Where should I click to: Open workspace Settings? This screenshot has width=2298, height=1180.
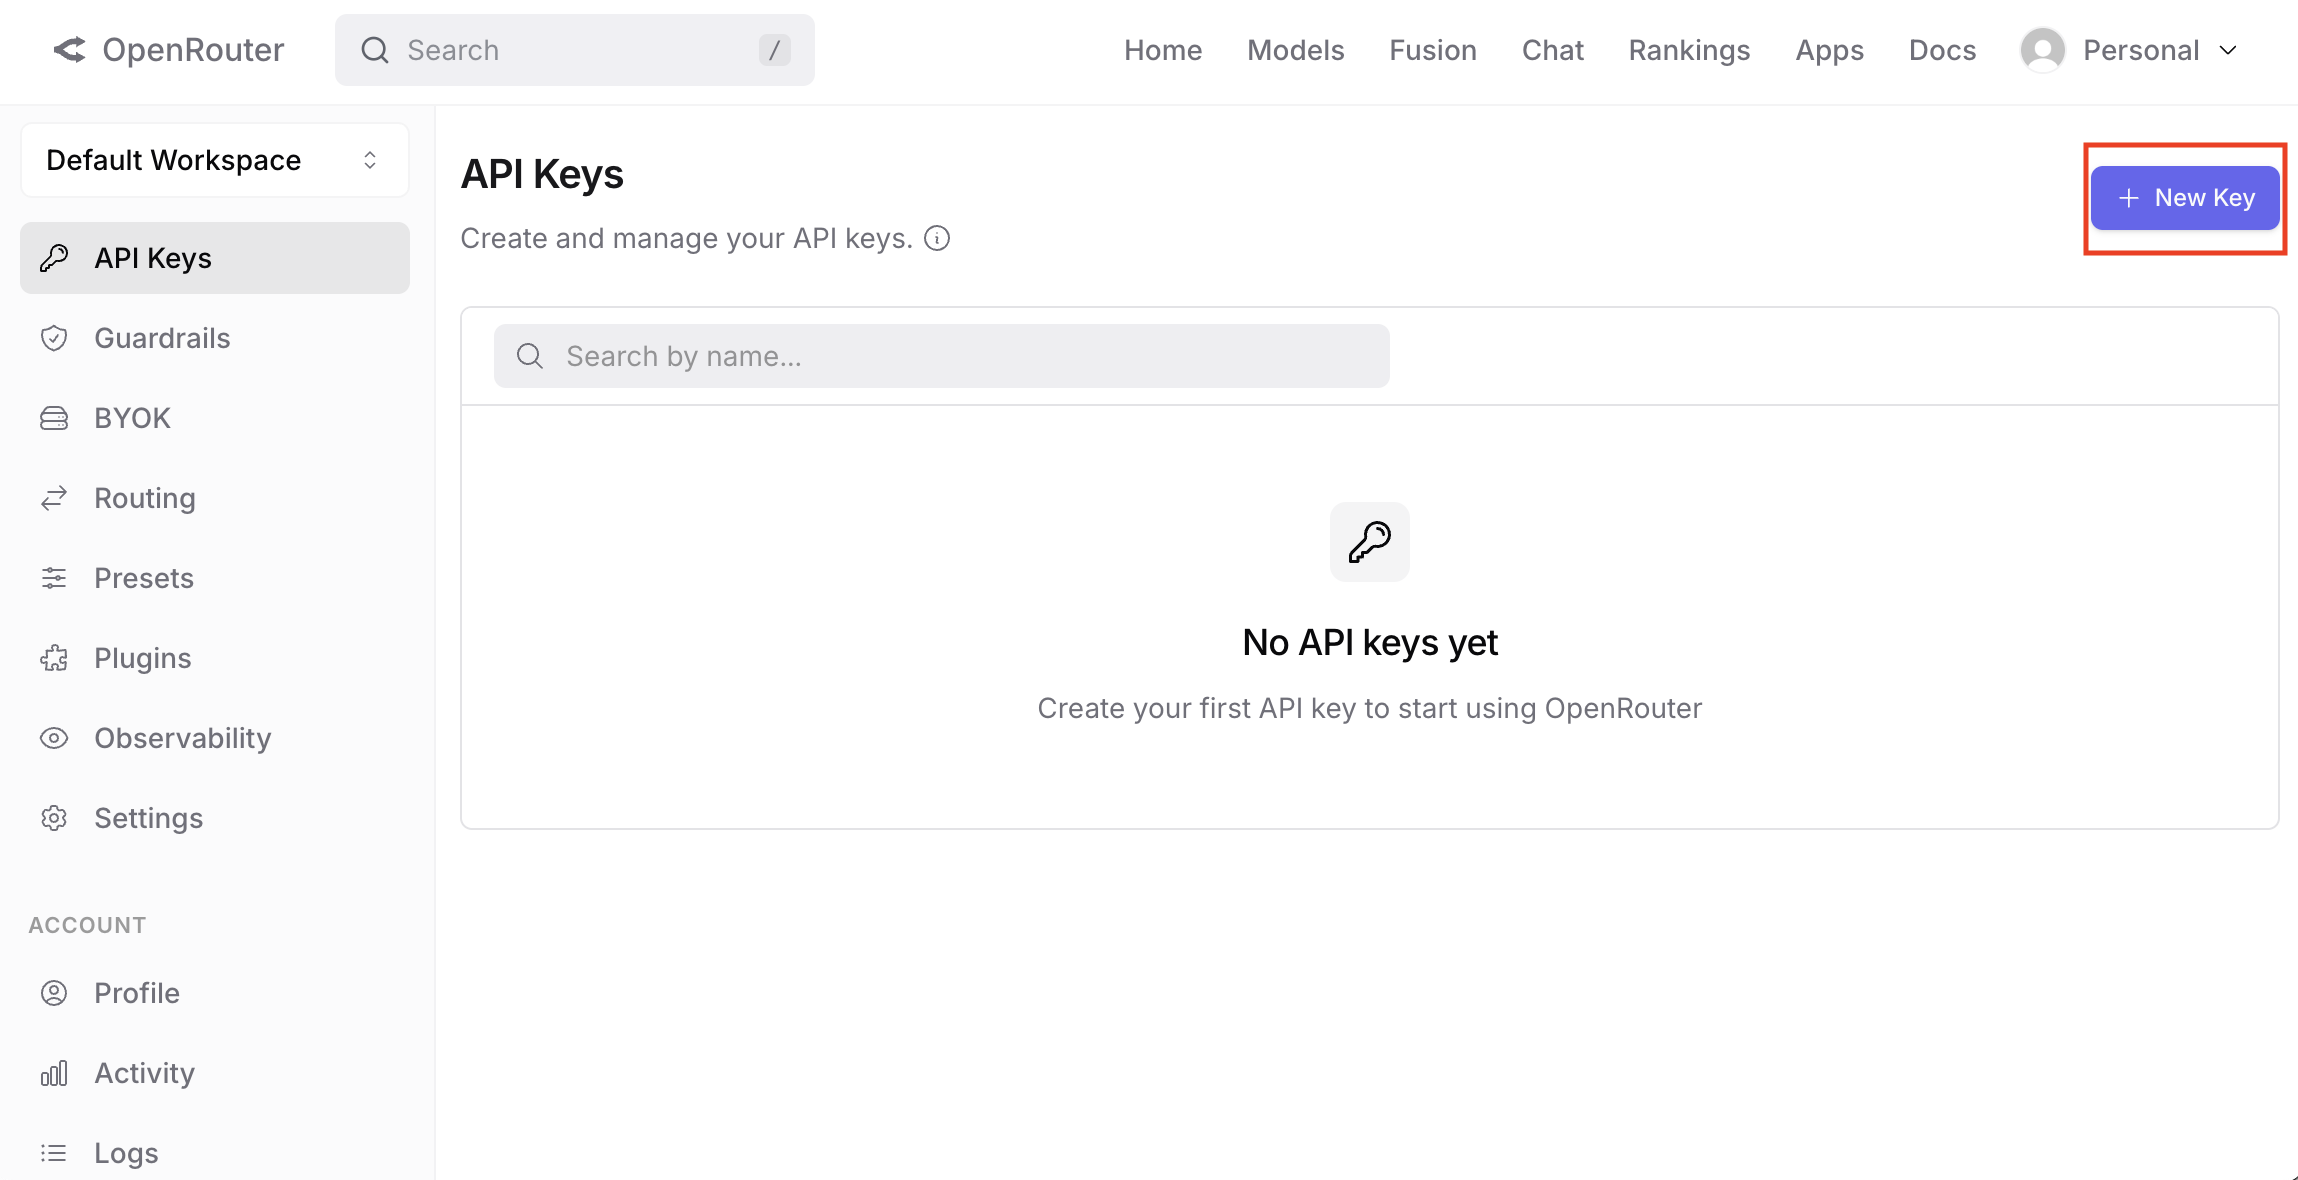click(x=215, y=818)
